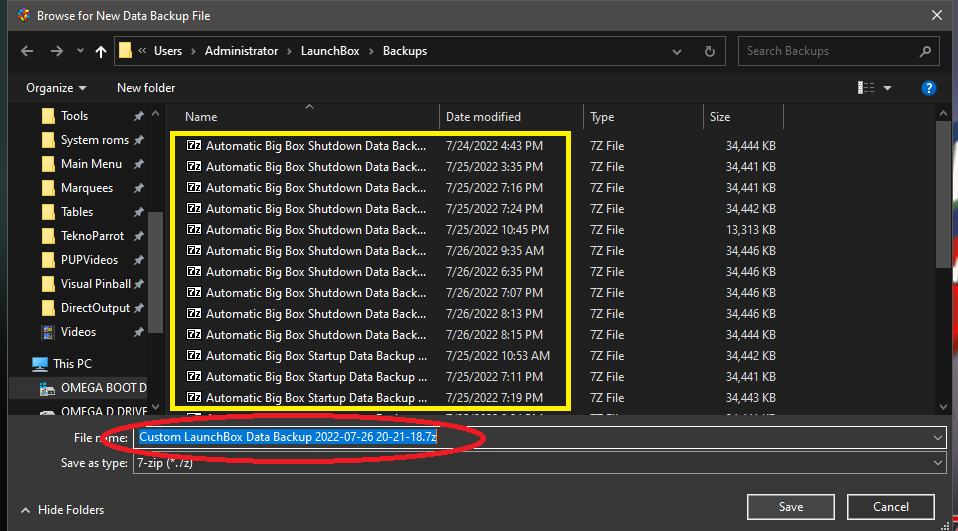Click the 7z icon of the 7/24/2022 backup

click(x=194, y=145)
